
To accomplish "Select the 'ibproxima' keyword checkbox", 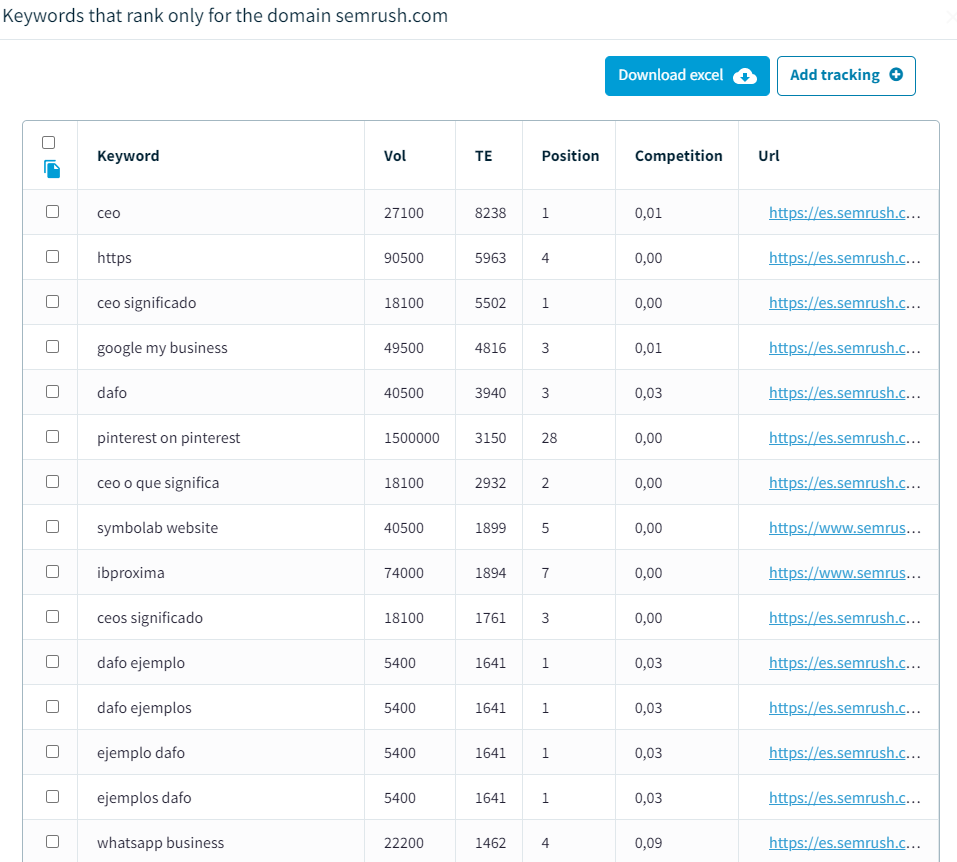I will point(52,572).
